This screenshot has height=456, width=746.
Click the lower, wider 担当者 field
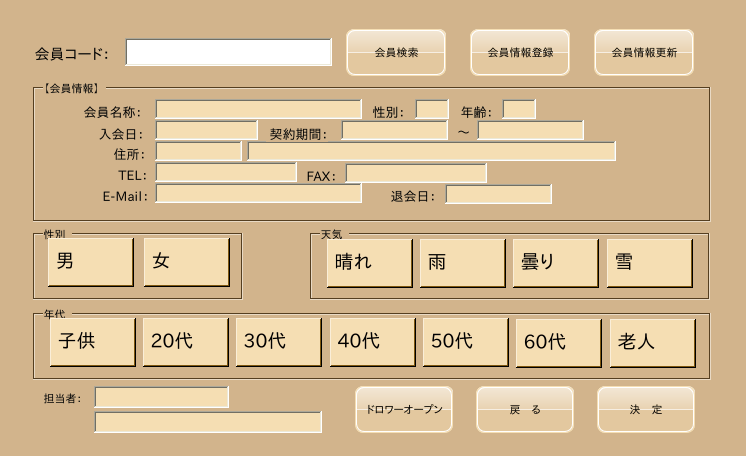(208, 423)
